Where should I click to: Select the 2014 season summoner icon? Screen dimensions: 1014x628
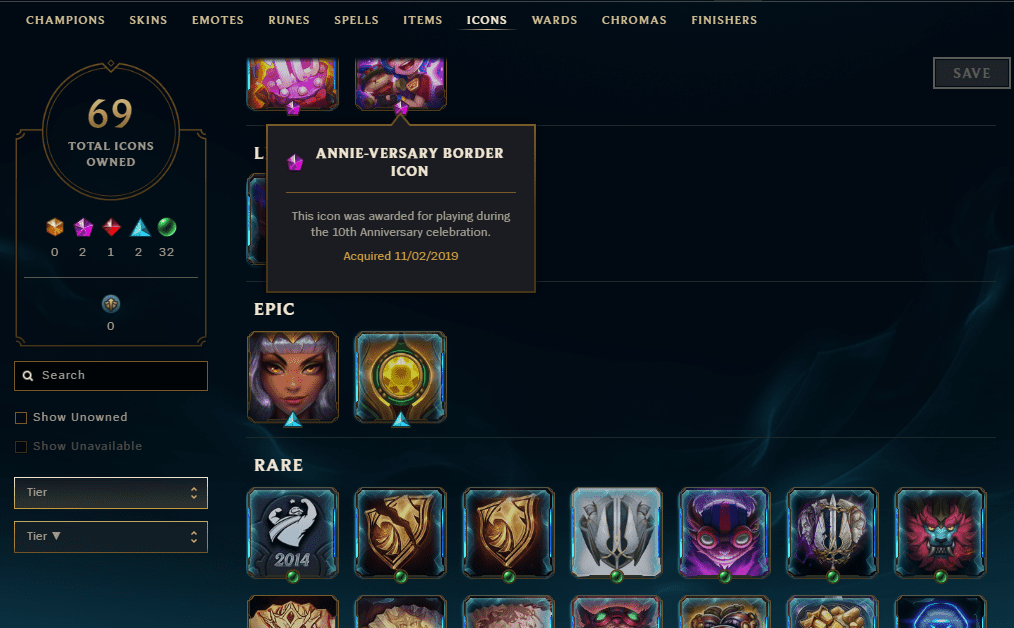292,532
